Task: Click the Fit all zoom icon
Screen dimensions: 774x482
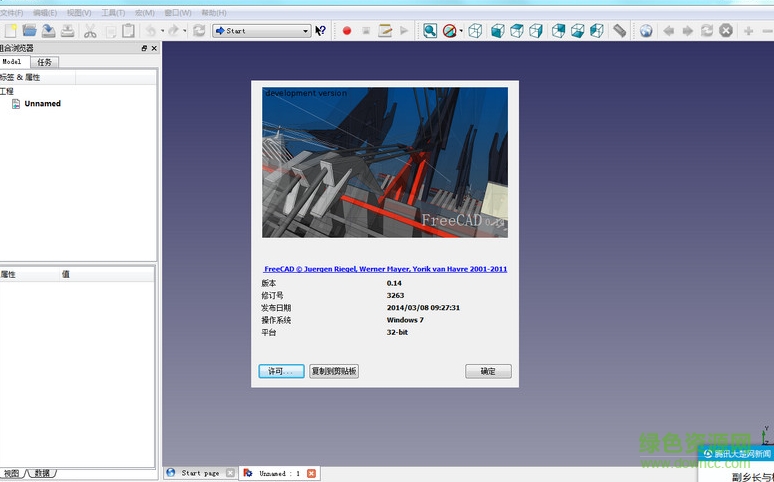Action: point(429,31)
